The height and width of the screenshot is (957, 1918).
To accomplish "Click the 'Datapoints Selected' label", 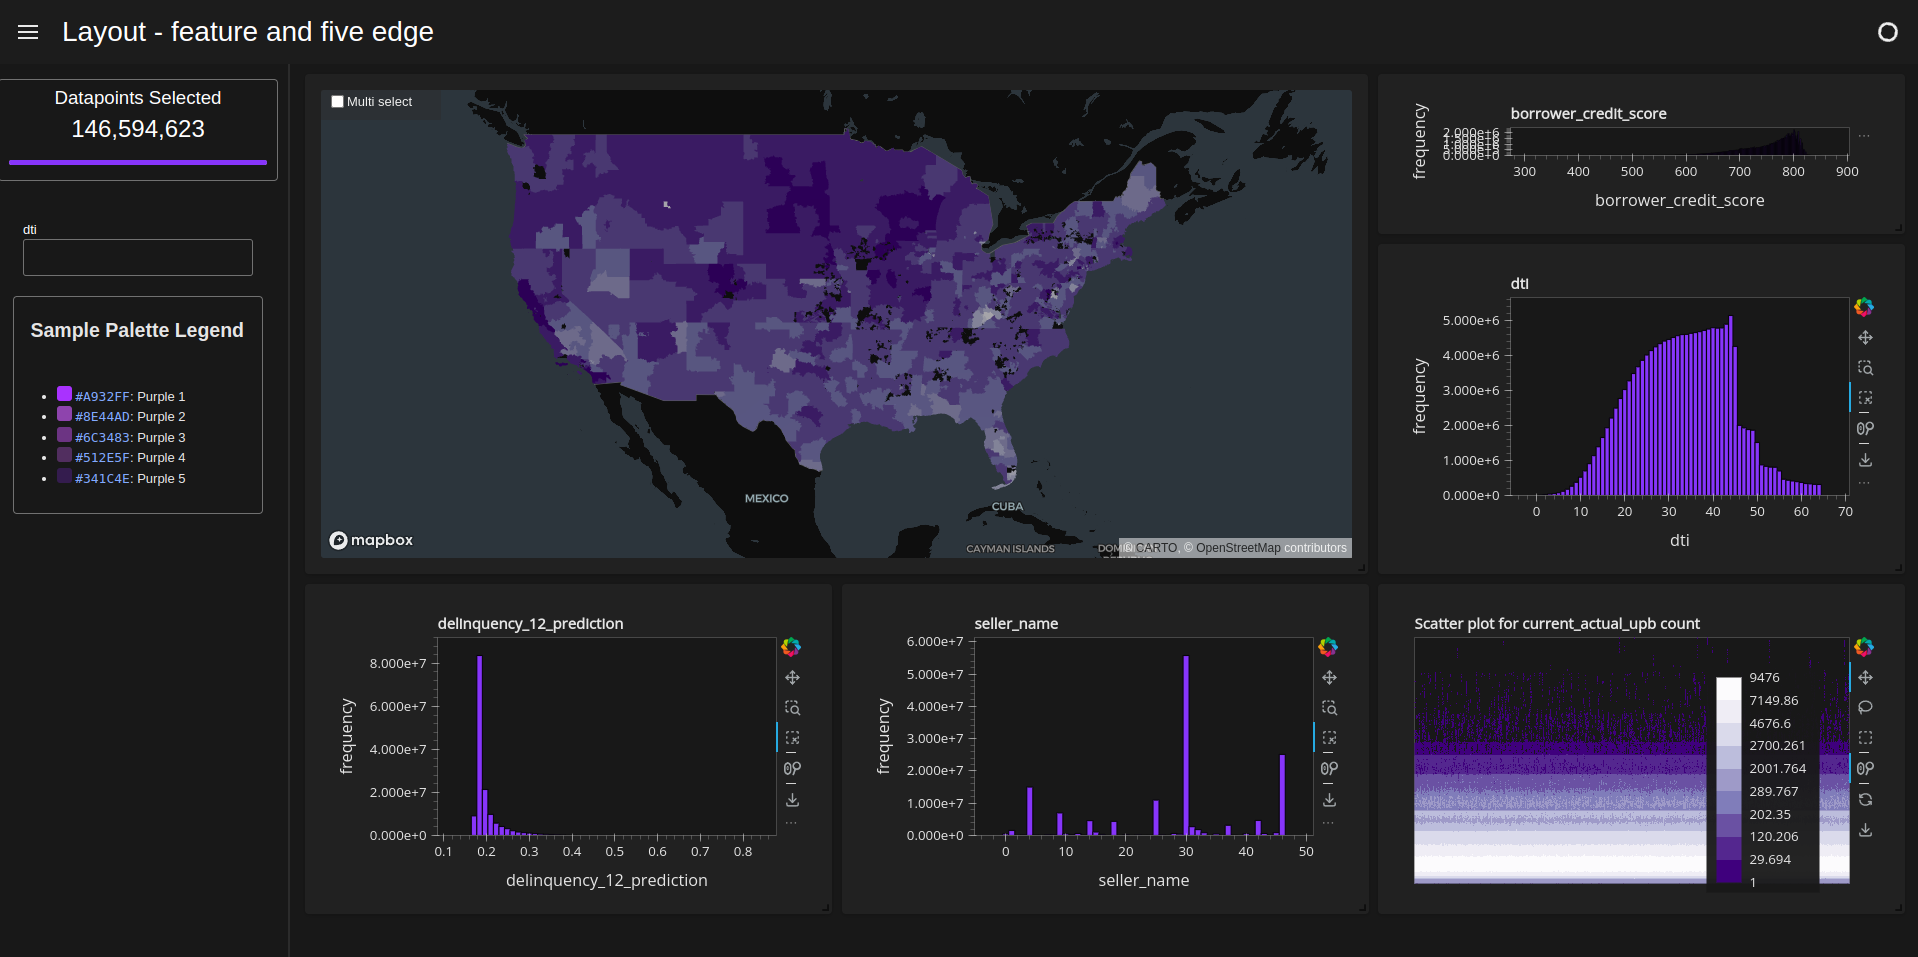I will coord(138,98).
